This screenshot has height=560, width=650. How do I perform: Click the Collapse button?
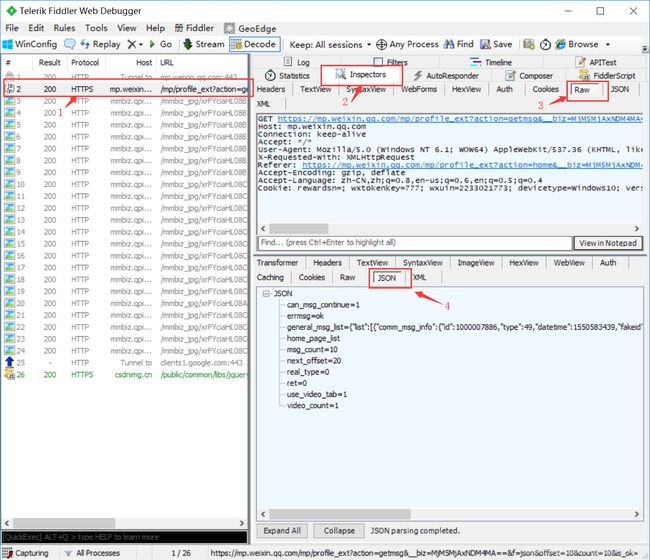click(339, 531)
